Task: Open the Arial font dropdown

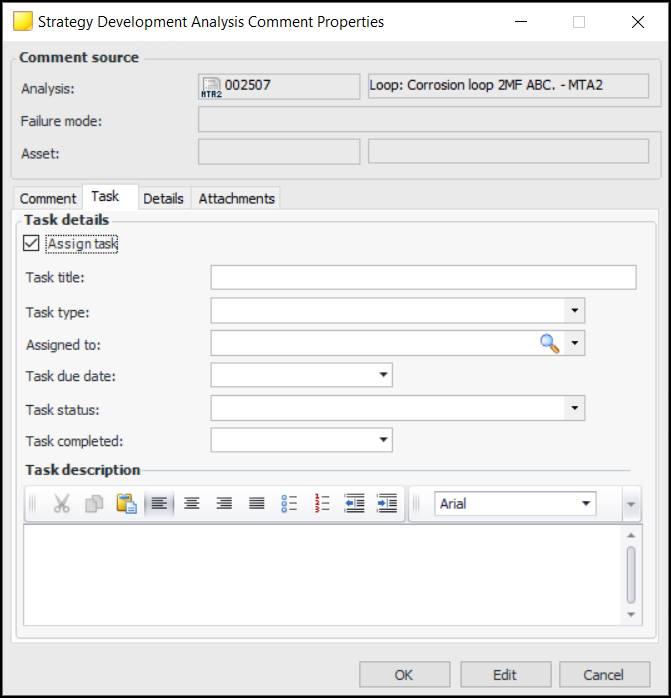Action: [x=586, y=503]
